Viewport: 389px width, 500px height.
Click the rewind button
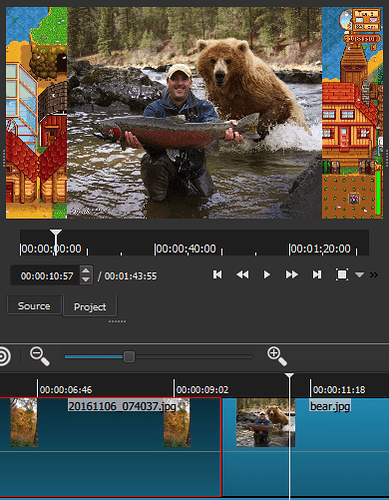[x=242, y=275]
